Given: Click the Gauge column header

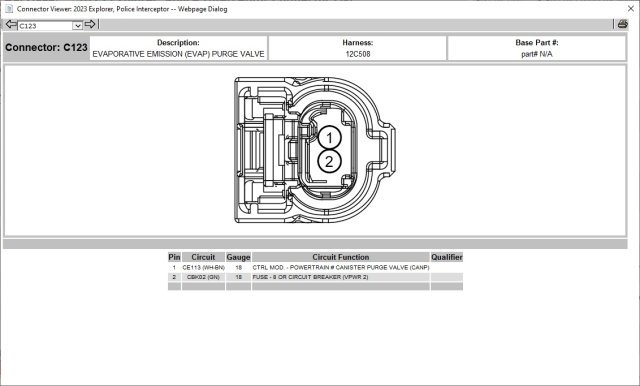Looking at the screenshot, I should [x=238, y=257].
